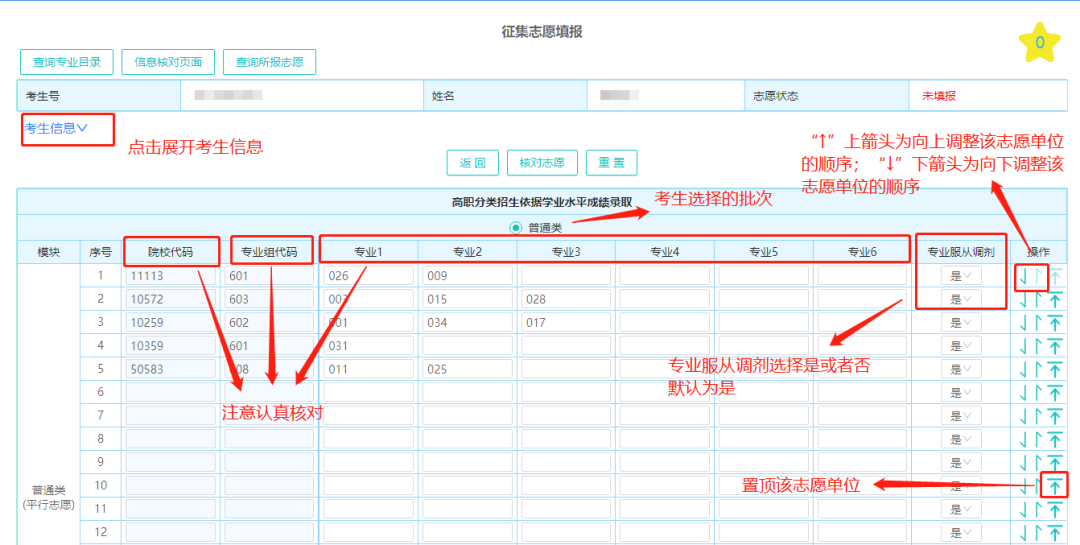Move row 3 volunteer up one position
This screenshot has width=1080, height=545.
1037,323
